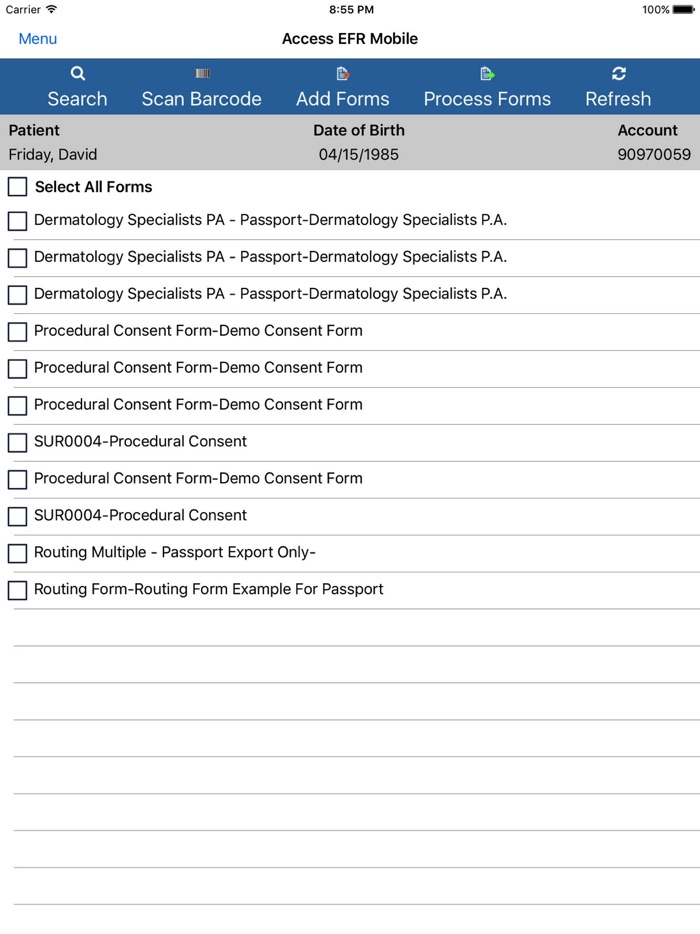Image resolution: width=700 pixels, height=934 pixels.
Task: Tap the Scan Barcode icon
Action: pyautogui.click(x=201, y=72)
